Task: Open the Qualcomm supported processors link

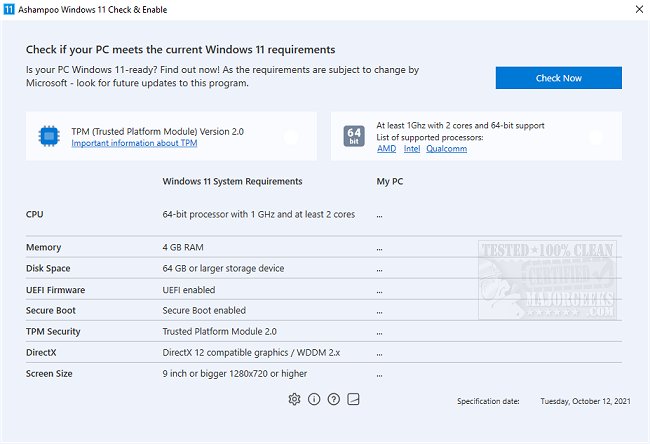Action: coord(446,149)
